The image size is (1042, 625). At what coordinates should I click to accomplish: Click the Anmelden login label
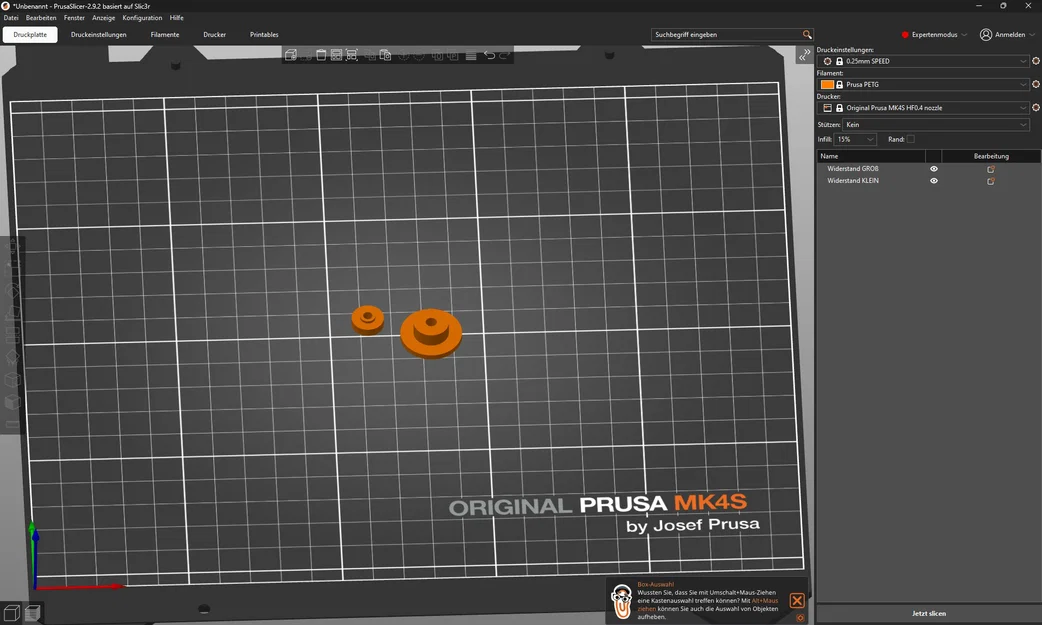click(x=1009, y=35)
